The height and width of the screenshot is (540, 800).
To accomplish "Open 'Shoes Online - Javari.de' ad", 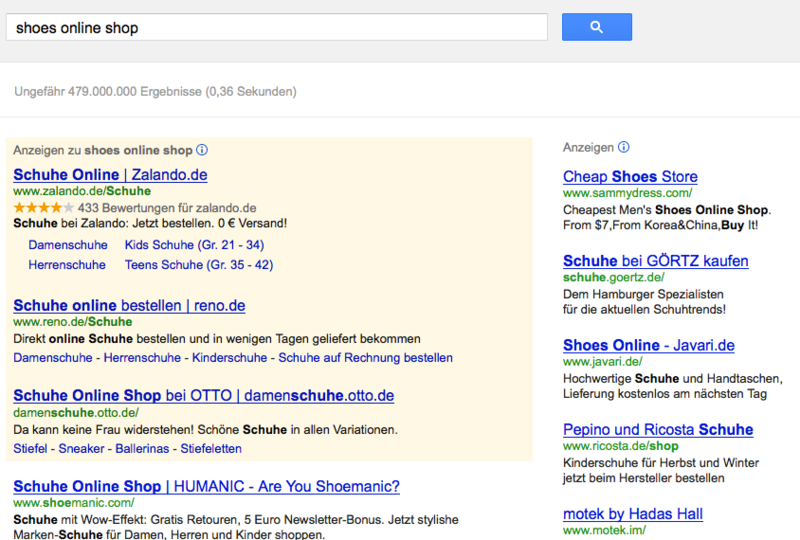I will click(x=648, y=346).
